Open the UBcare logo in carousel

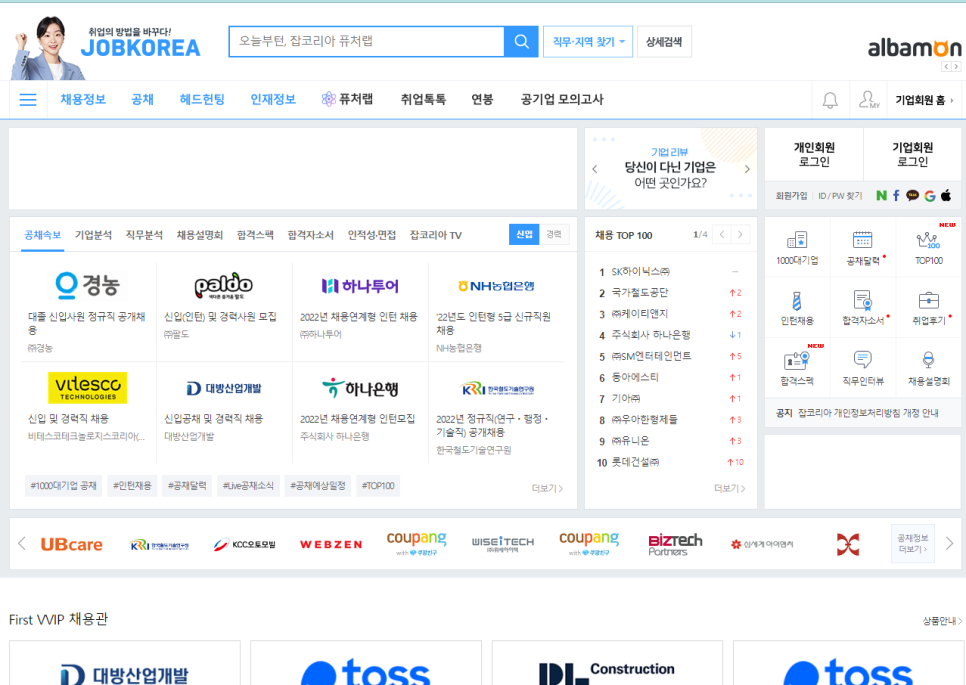(71, 545)
